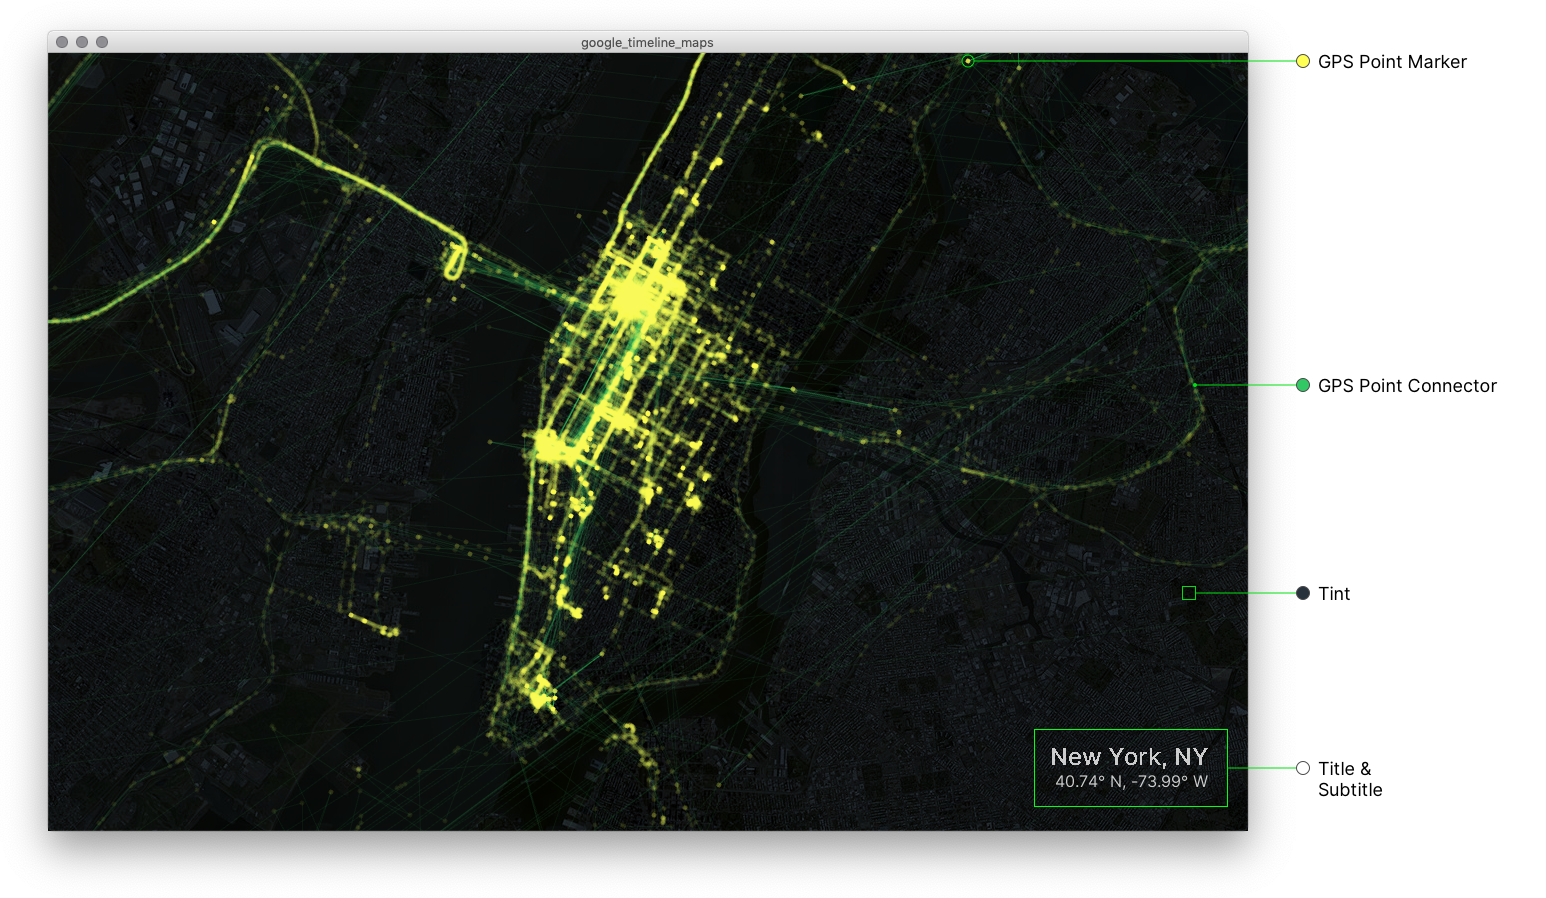The width and height of the screenshot is (1546, 898).
Task: Click the dark Tint legend dot
Action: tap(1303, 593)
